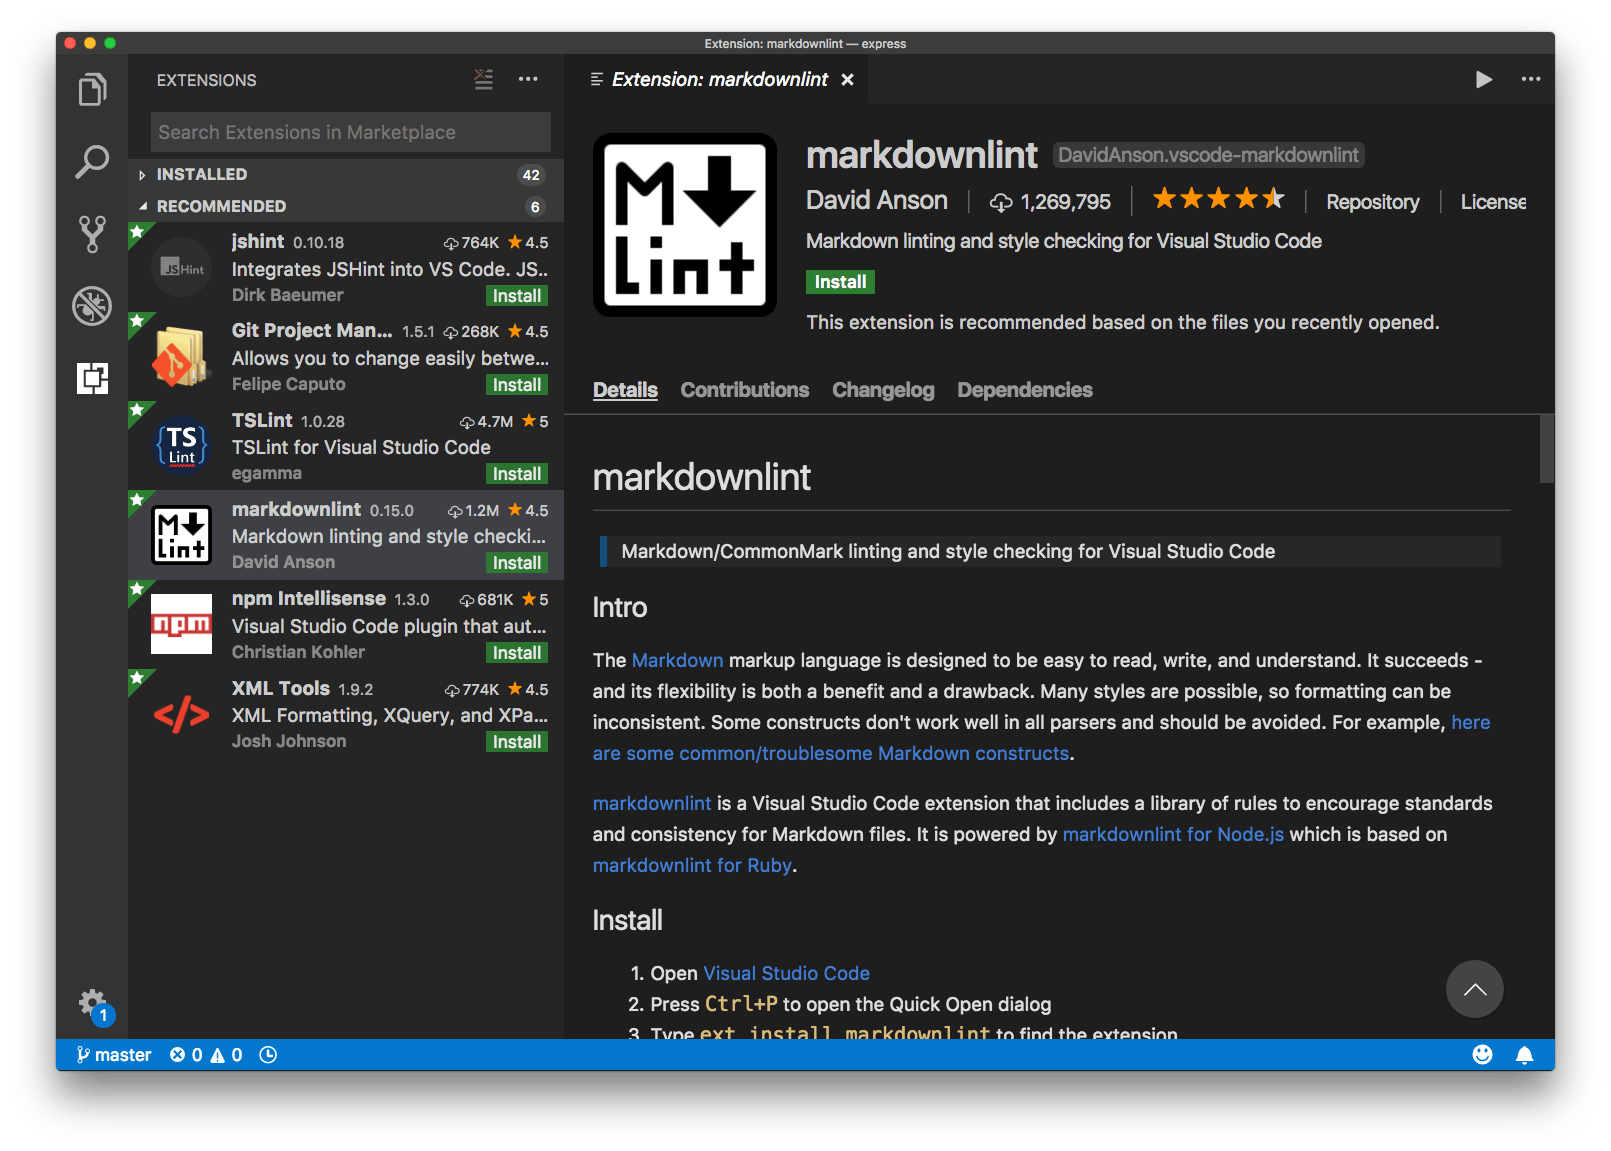1611x1151 pixels.
Task: Open the Search view in activity bar
Action: [92, 161]
